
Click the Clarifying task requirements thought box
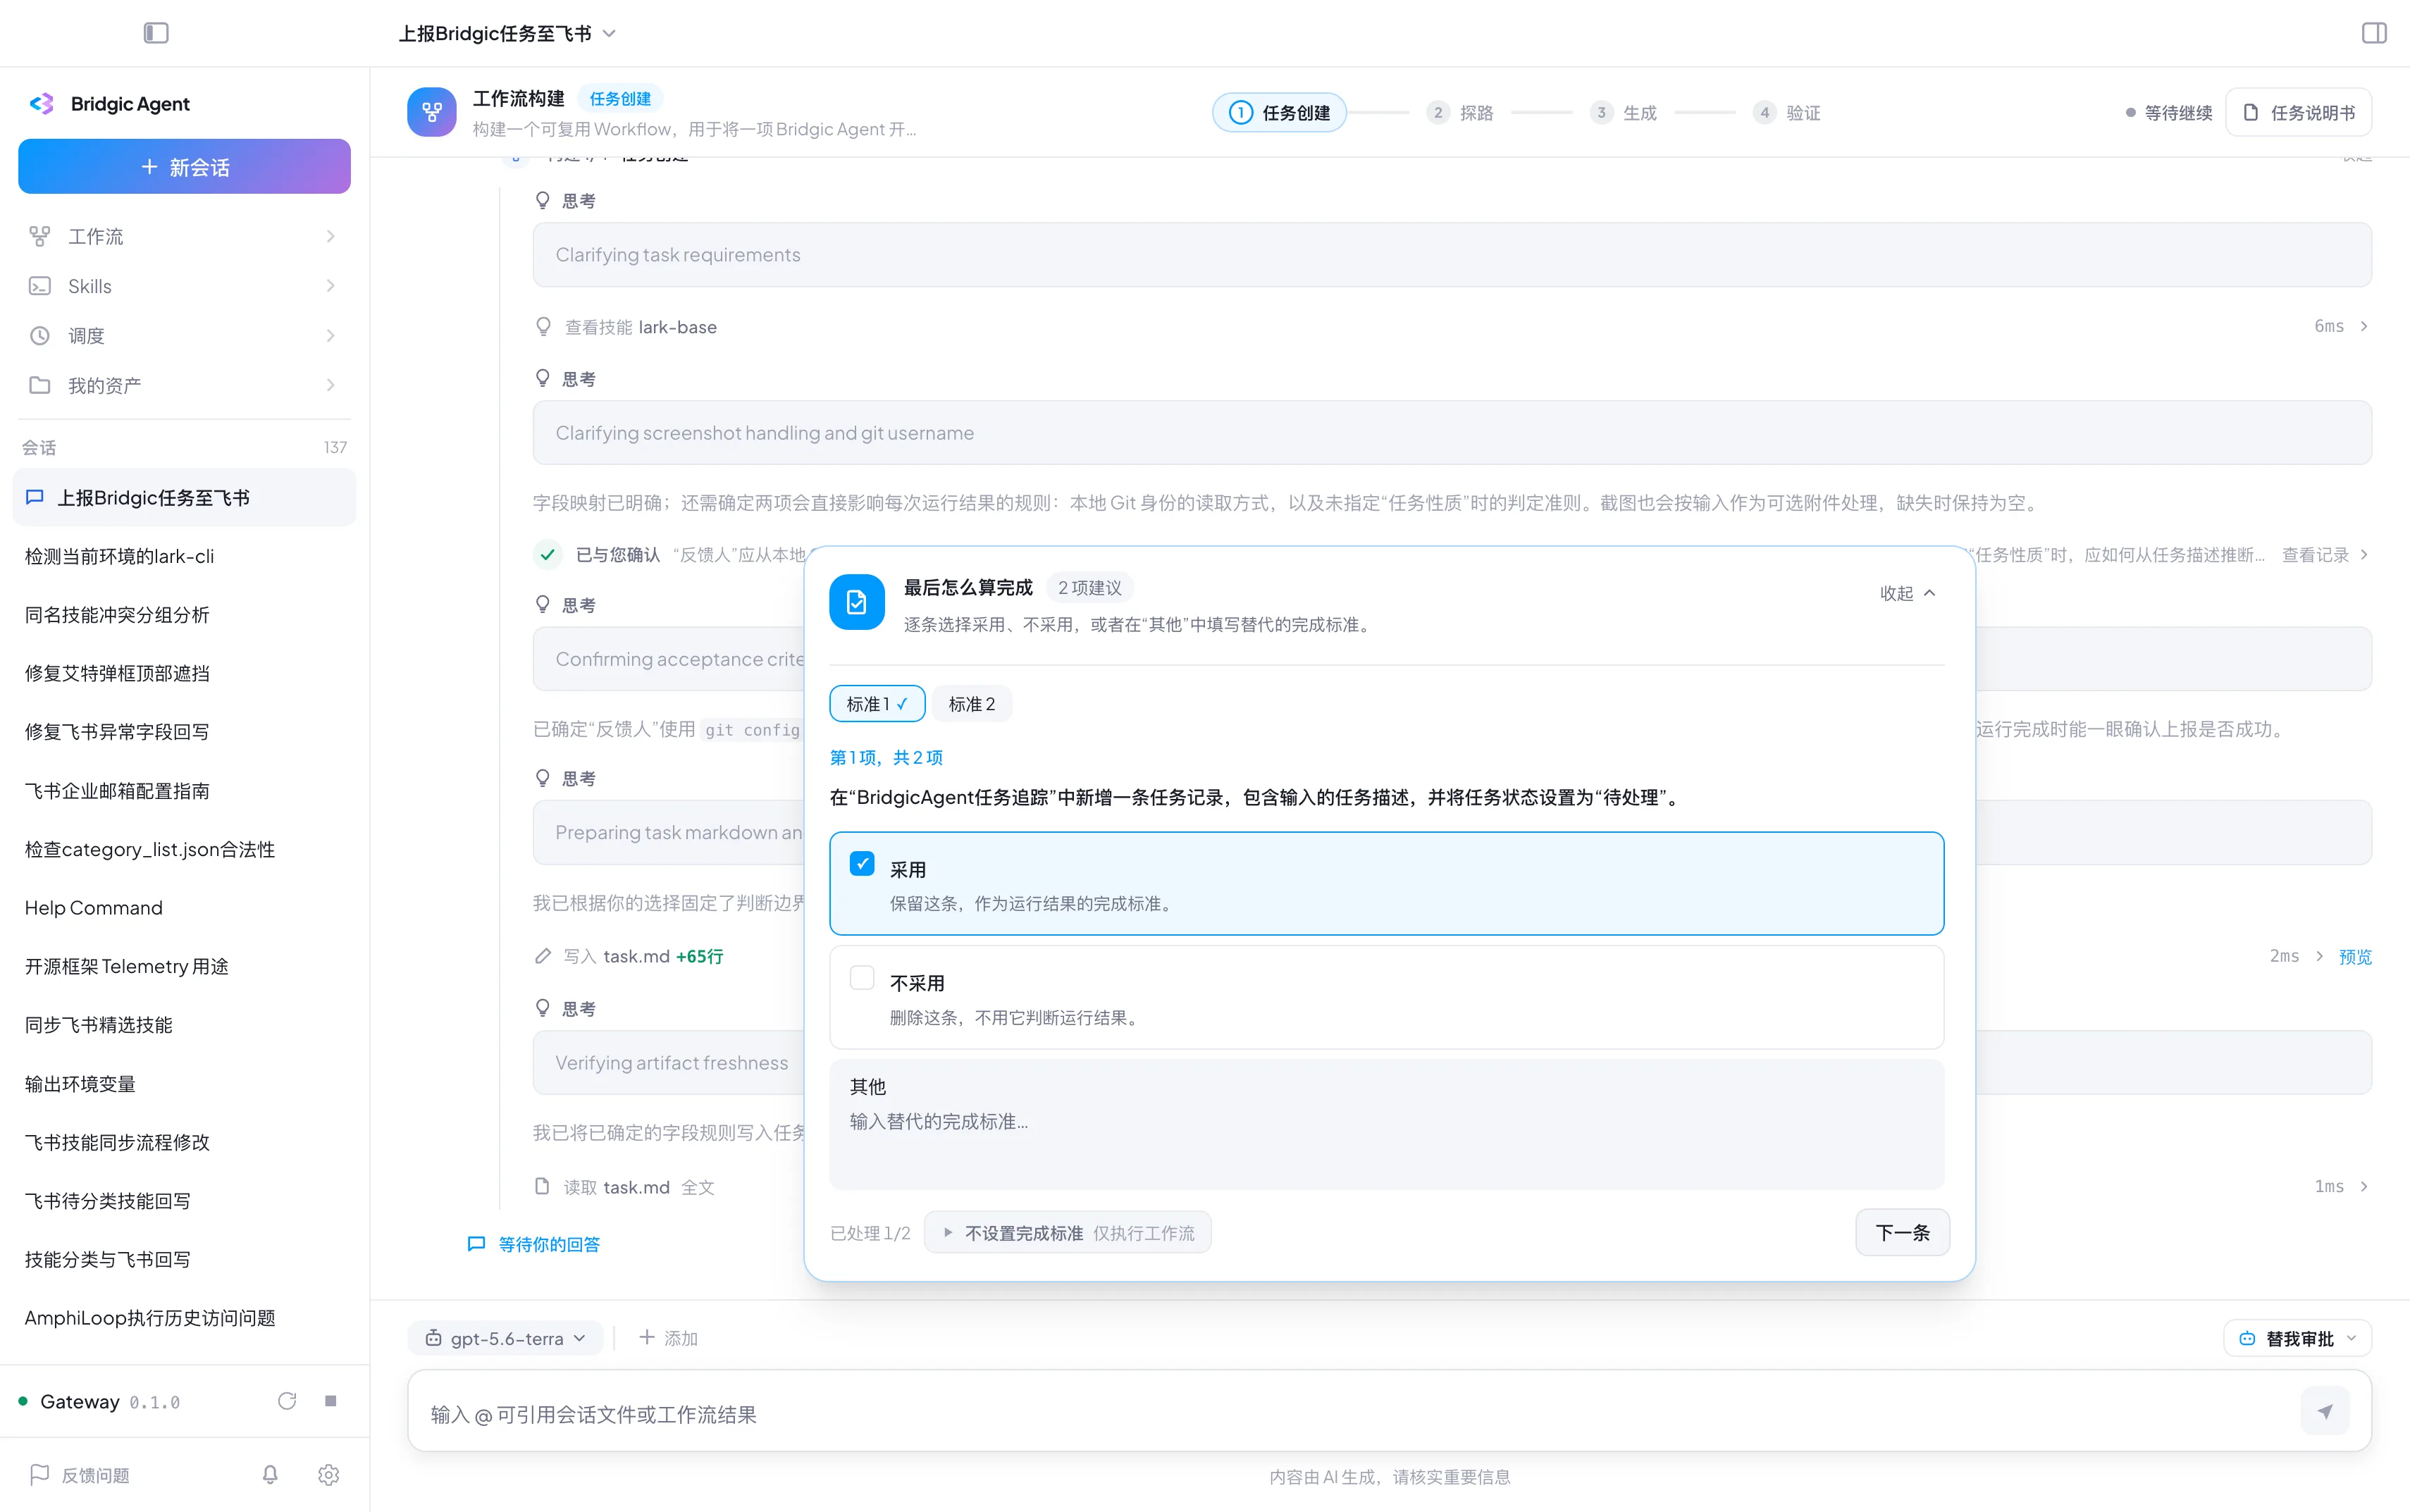(x=1452, y=254)
